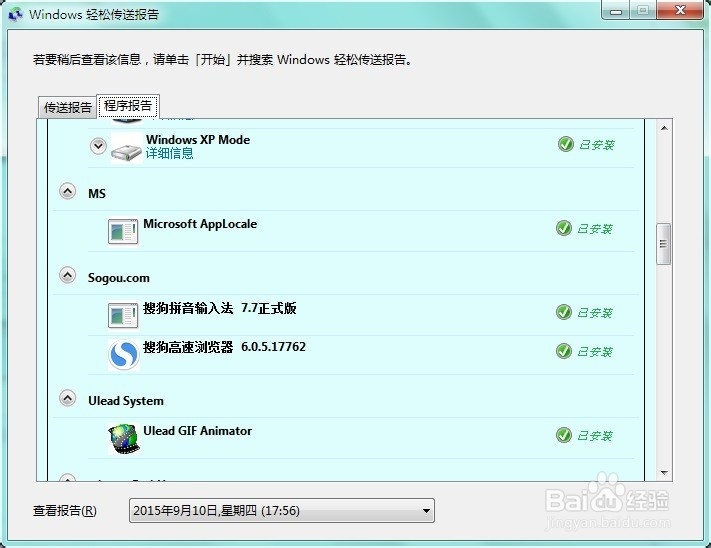Click green checkmark beside 搜狗高速浏览器
The width and height of the screenshot is (711, 548).
coord(564,351)
